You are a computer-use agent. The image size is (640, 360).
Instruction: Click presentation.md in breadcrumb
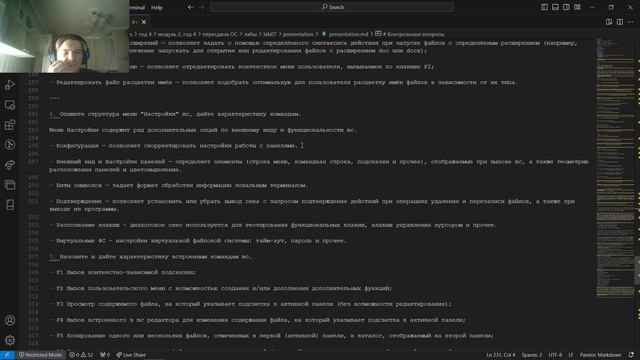tap(348, 34)
